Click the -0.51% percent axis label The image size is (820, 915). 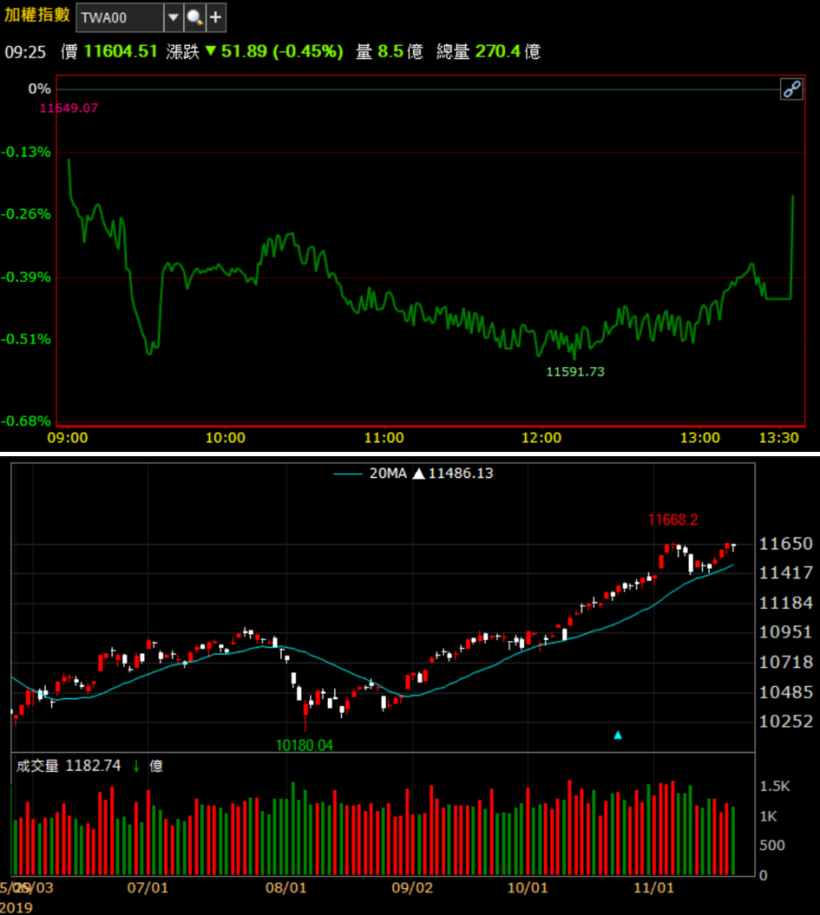point(26,339)
